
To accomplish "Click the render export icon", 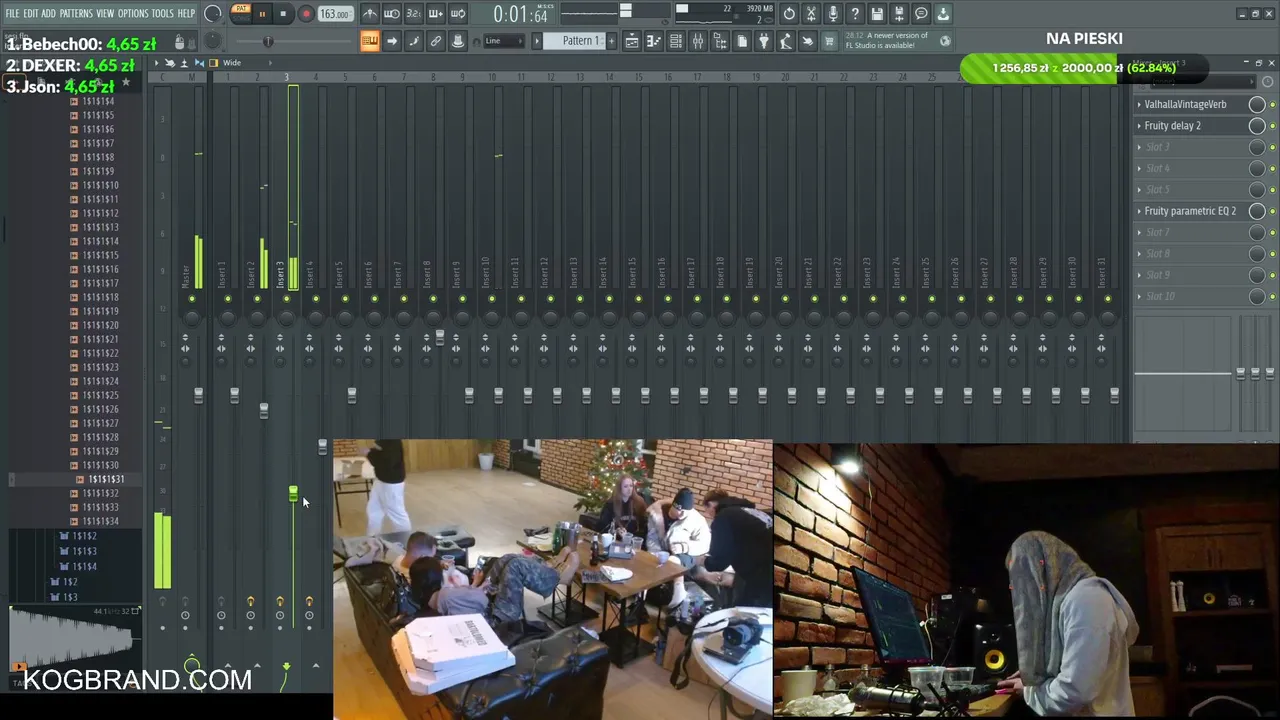I will coord(899,14).
